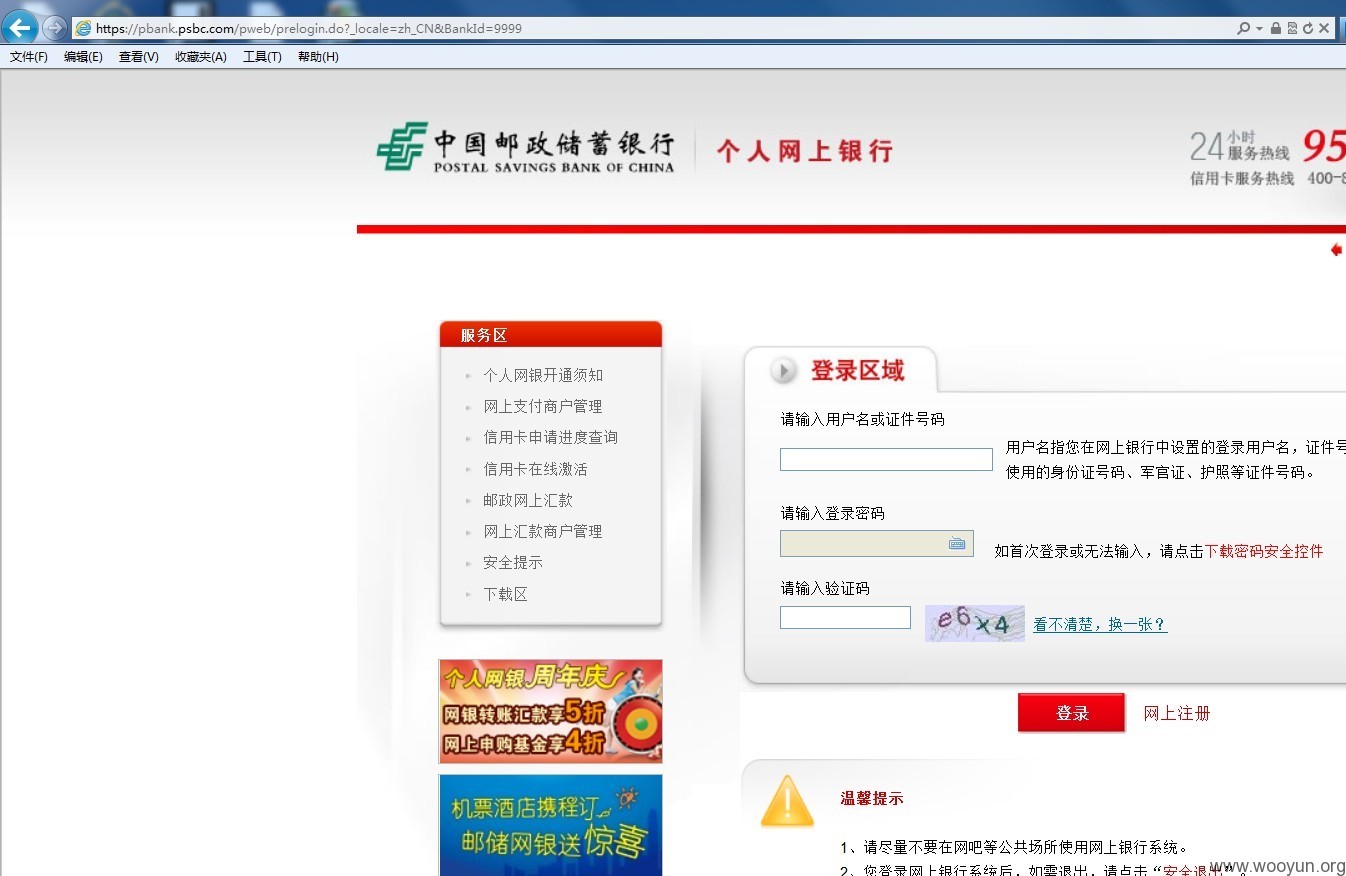Open the 查看(V) menu

pos(138,57)
